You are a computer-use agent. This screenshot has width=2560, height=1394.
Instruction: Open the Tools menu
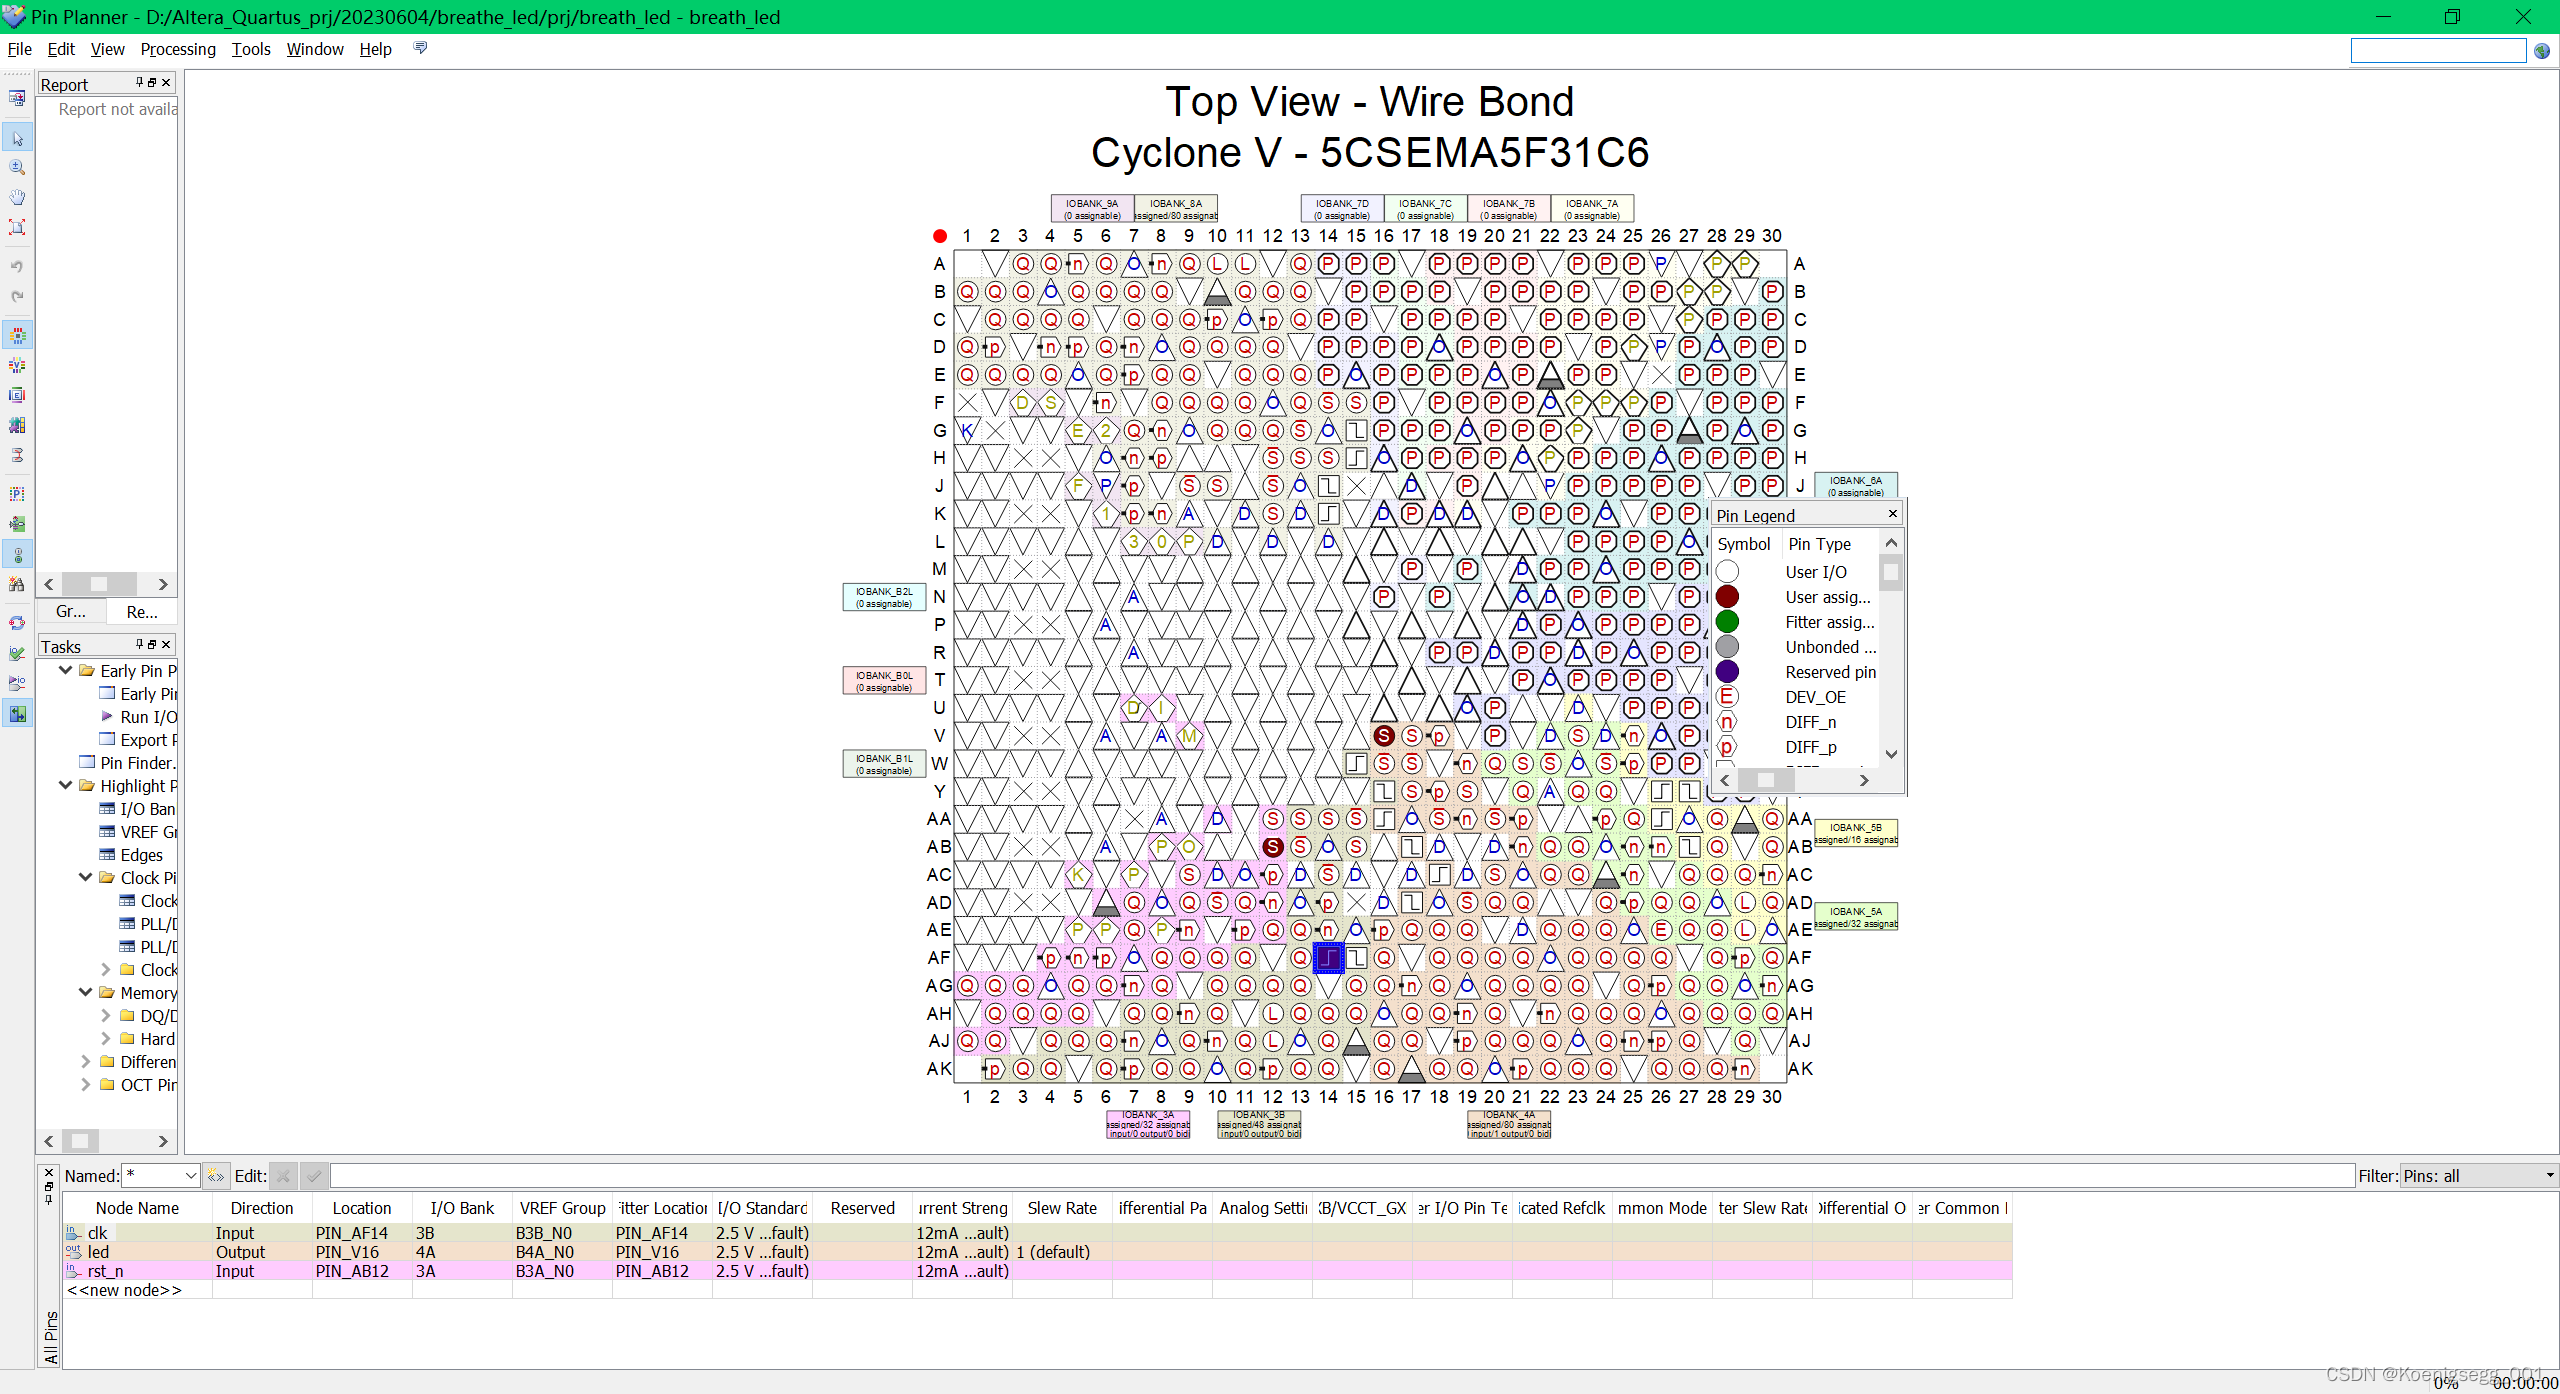[251, 49]
